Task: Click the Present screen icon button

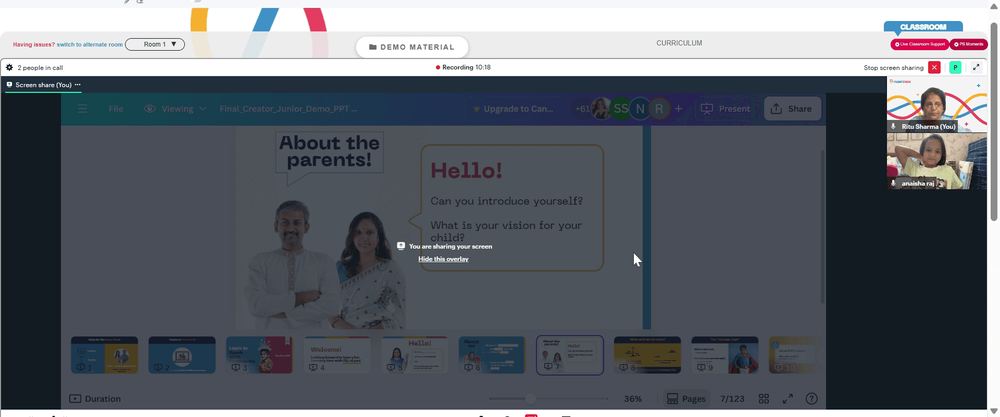Action: click(724, 109)
